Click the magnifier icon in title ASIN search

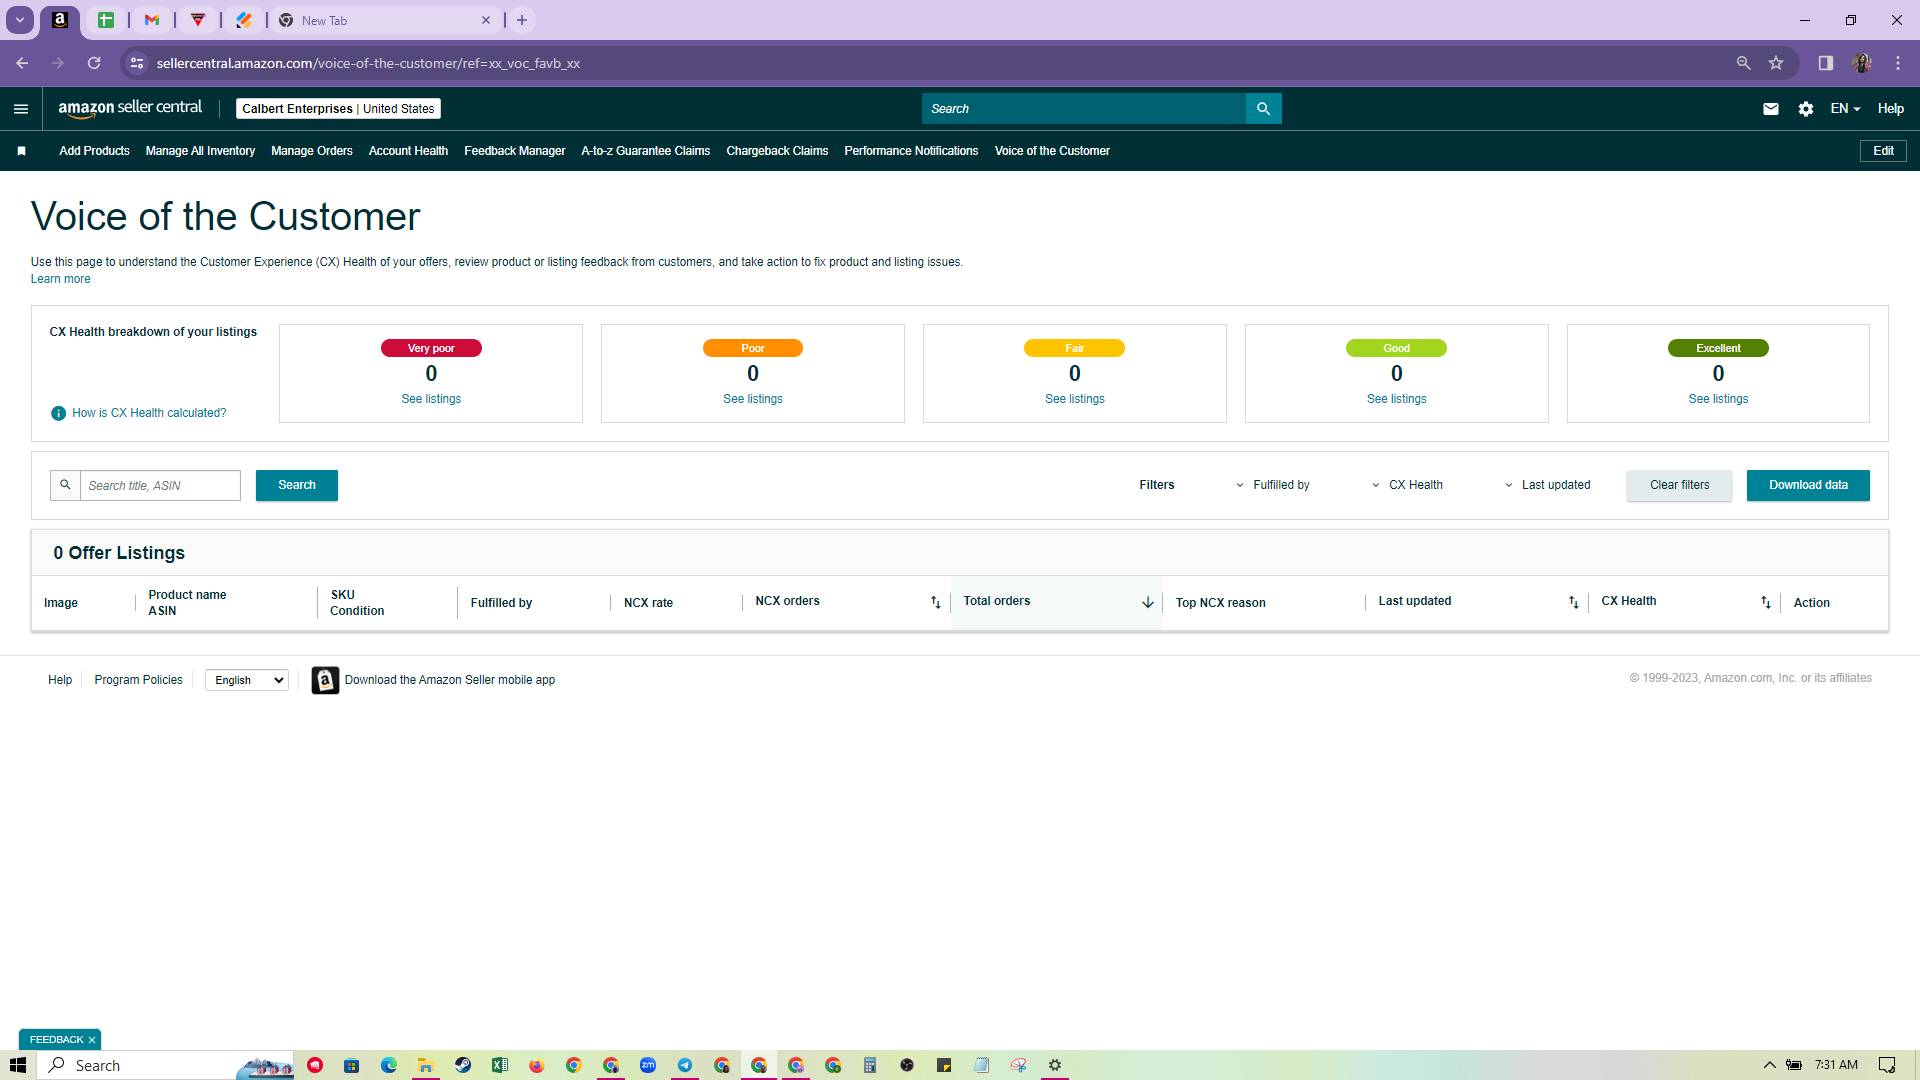pos(65,485)
